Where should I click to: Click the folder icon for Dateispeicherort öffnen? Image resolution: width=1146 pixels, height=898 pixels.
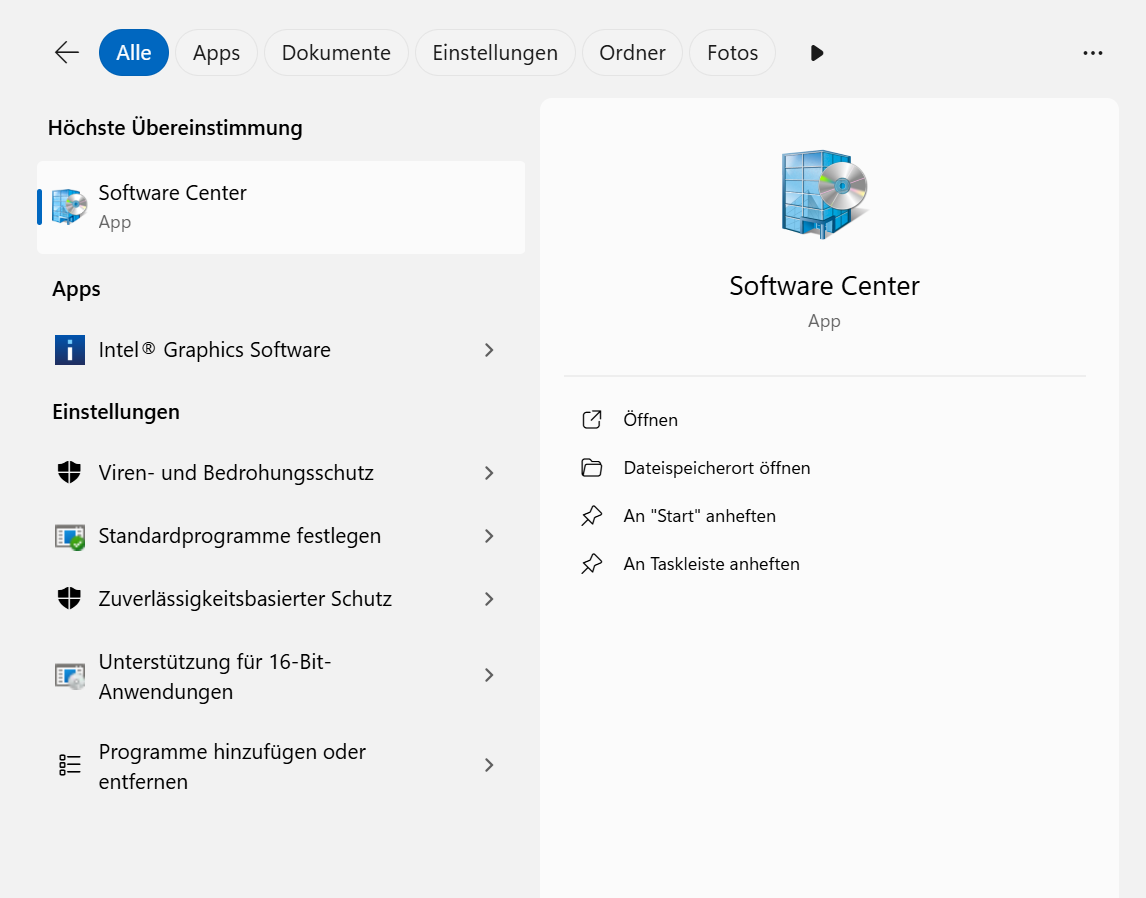591,468
